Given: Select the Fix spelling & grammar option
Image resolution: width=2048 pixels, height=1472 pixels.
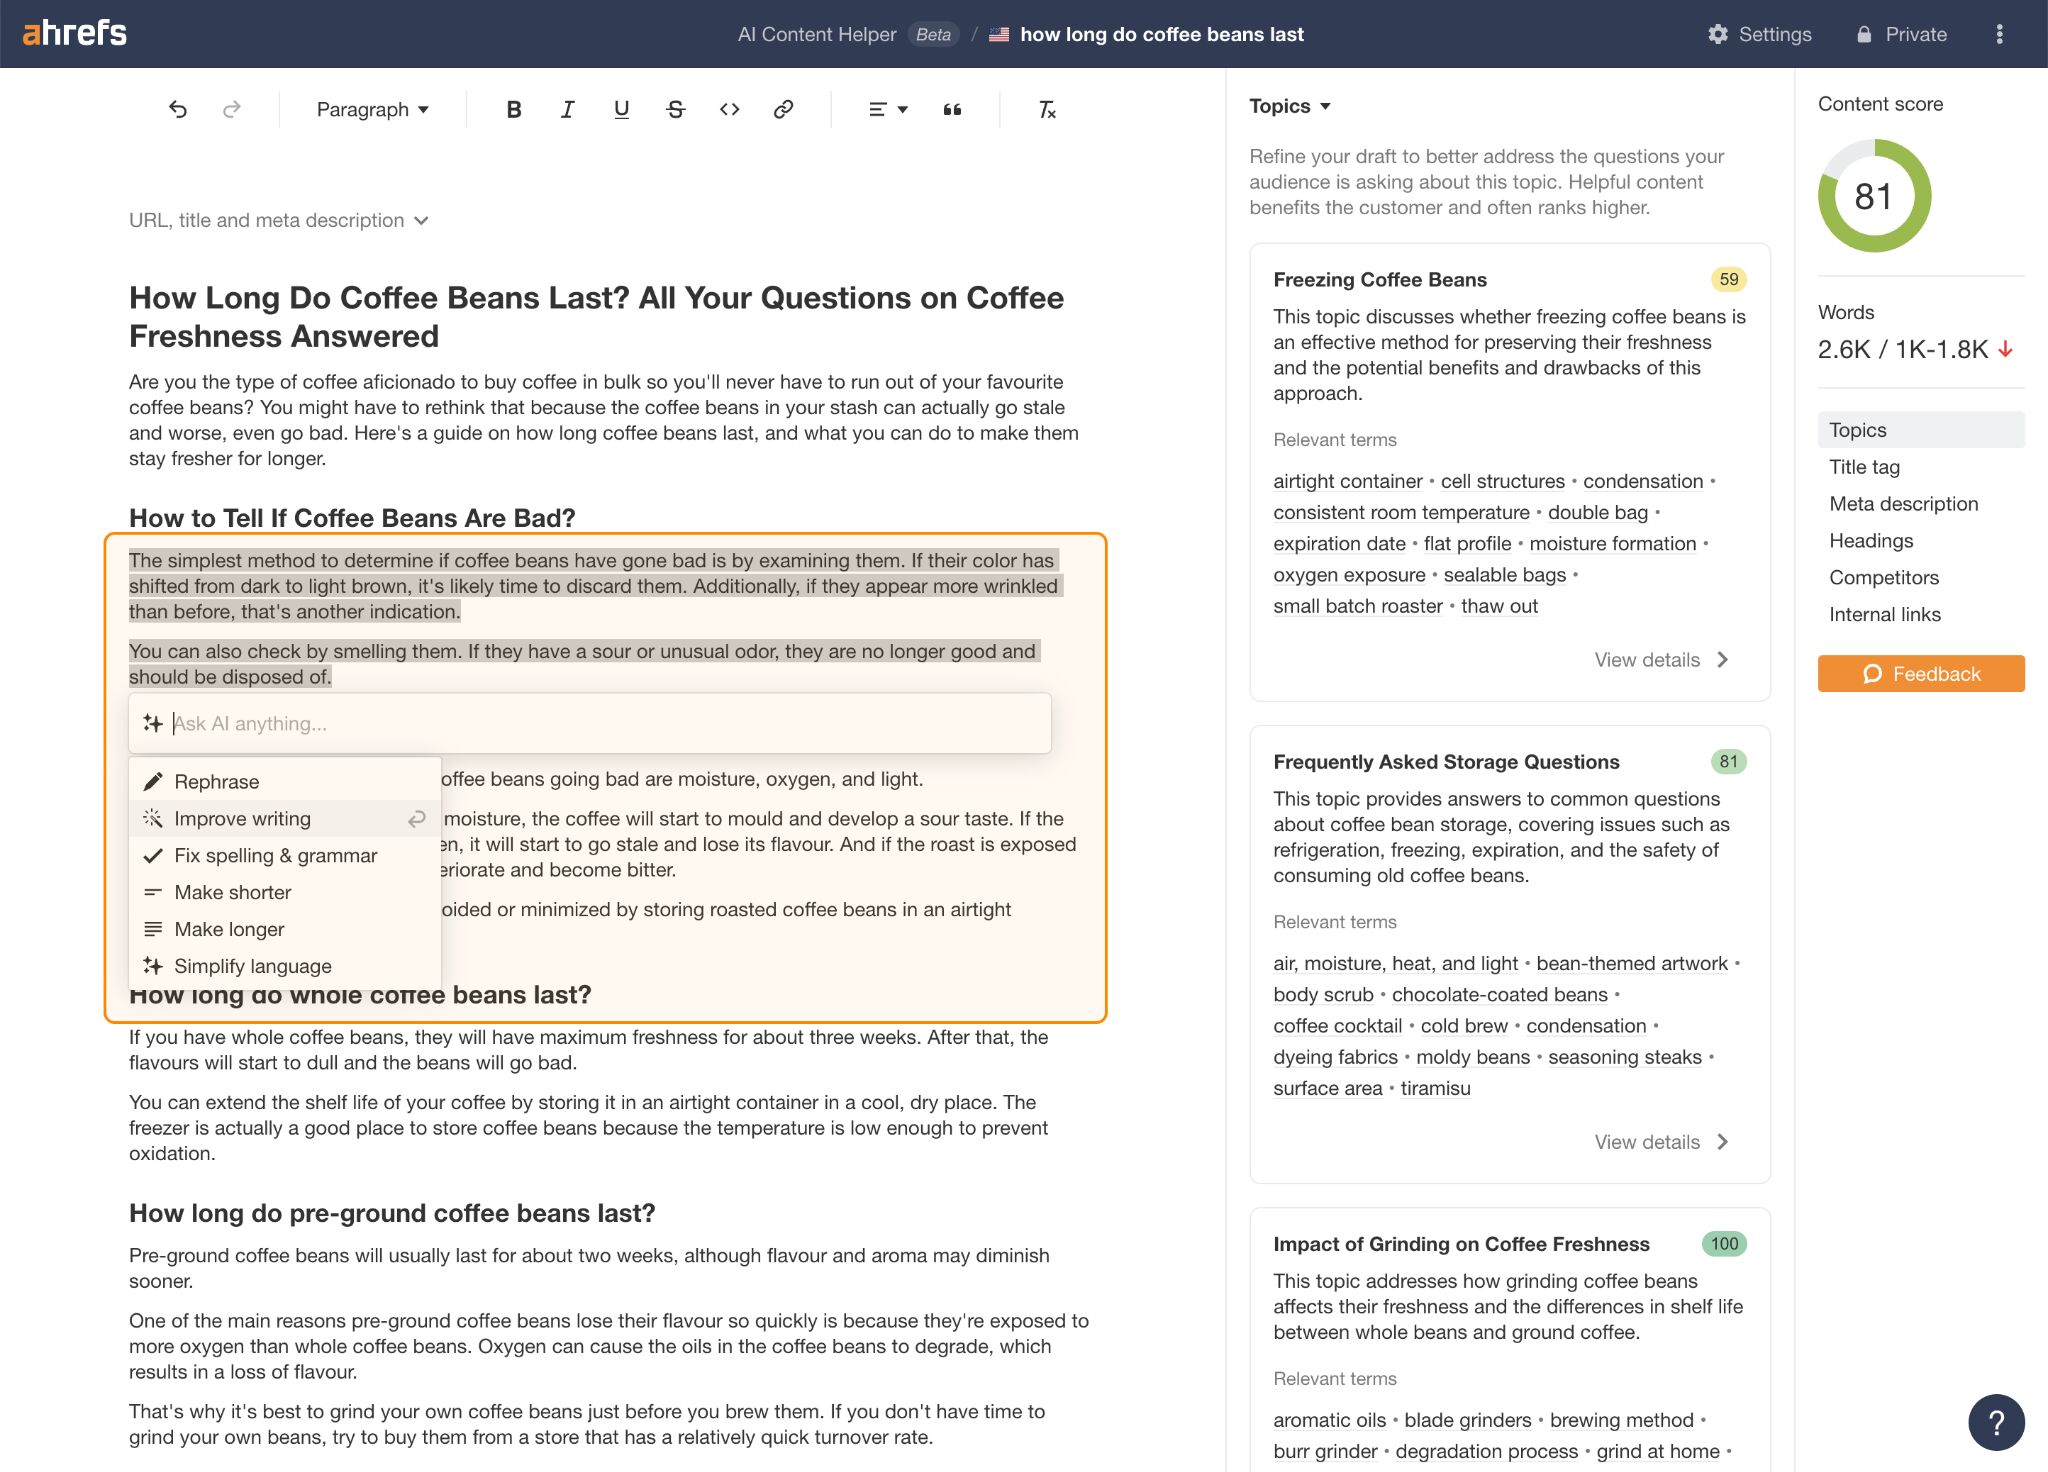Looking at the screenshot, I should point(275,855).
